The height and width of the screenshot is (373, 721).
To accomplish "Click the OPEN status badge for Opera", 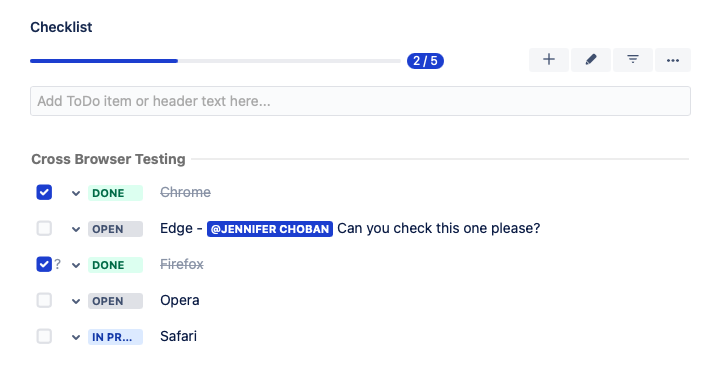I will (115, 301).
